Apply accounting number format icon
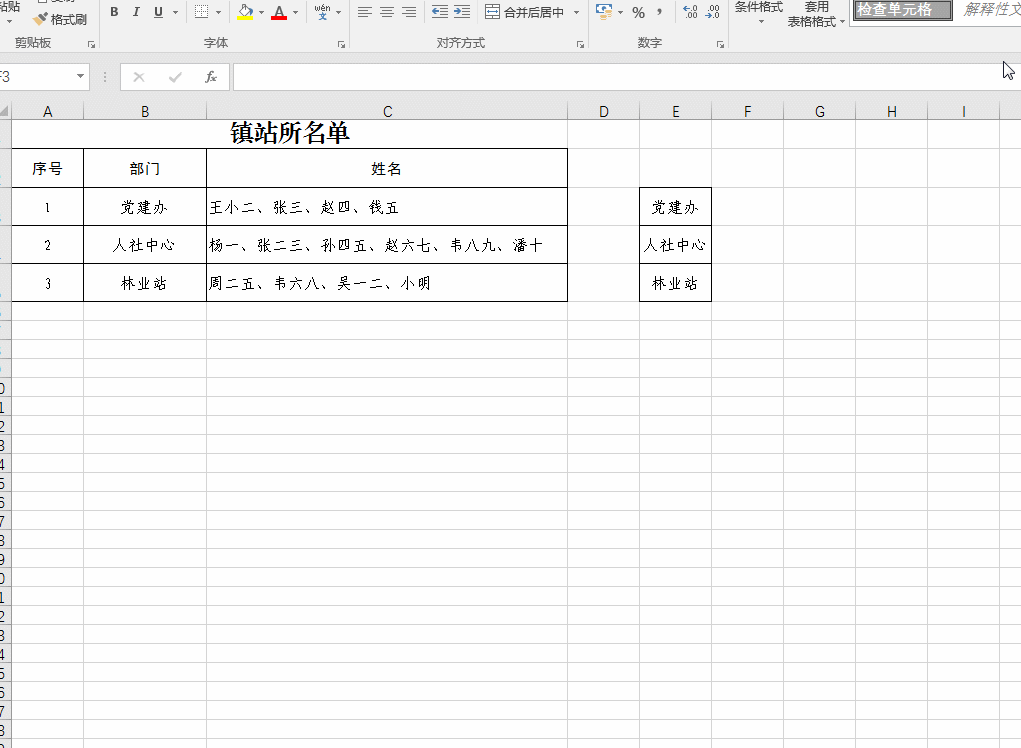The width and height of the screenshot is (1021, 748). [x=604, y=12]
